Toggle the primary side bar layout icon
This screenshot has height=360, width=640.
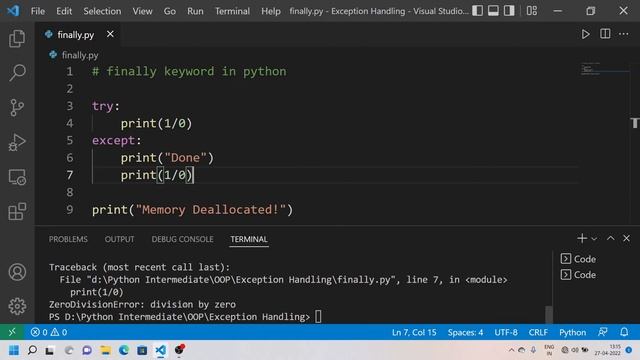[x=478, y=11]
